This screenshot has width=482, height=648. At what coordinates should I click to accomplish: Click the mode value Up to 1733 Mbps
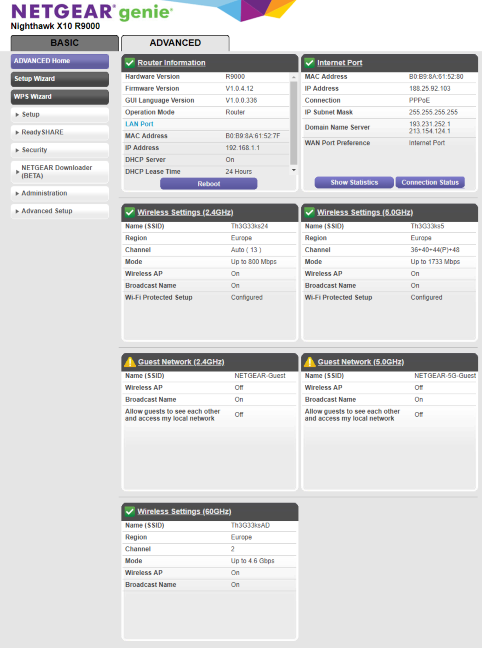pos(435,262)
